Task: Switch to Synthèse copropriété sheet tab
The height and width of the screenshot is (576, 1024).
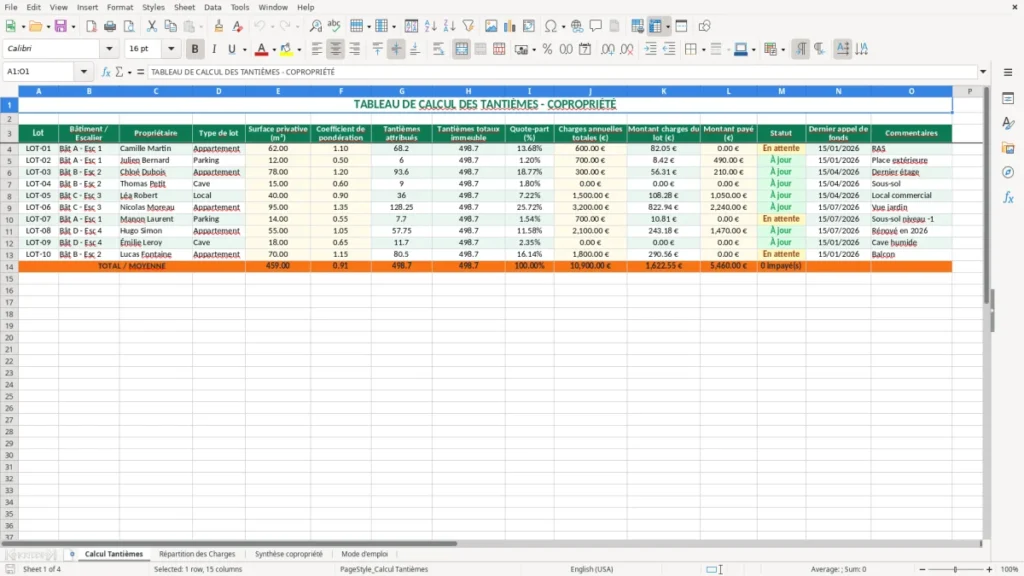Action: tap(289, 554)
